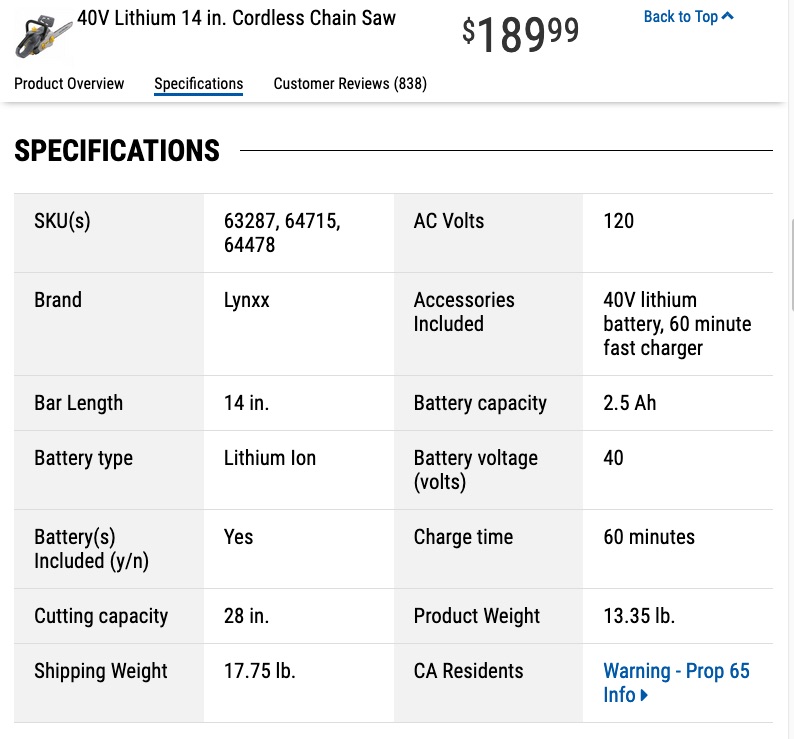Click the SPECIFICATIONS section heading
Screen dimensions: 794x739
117,150
